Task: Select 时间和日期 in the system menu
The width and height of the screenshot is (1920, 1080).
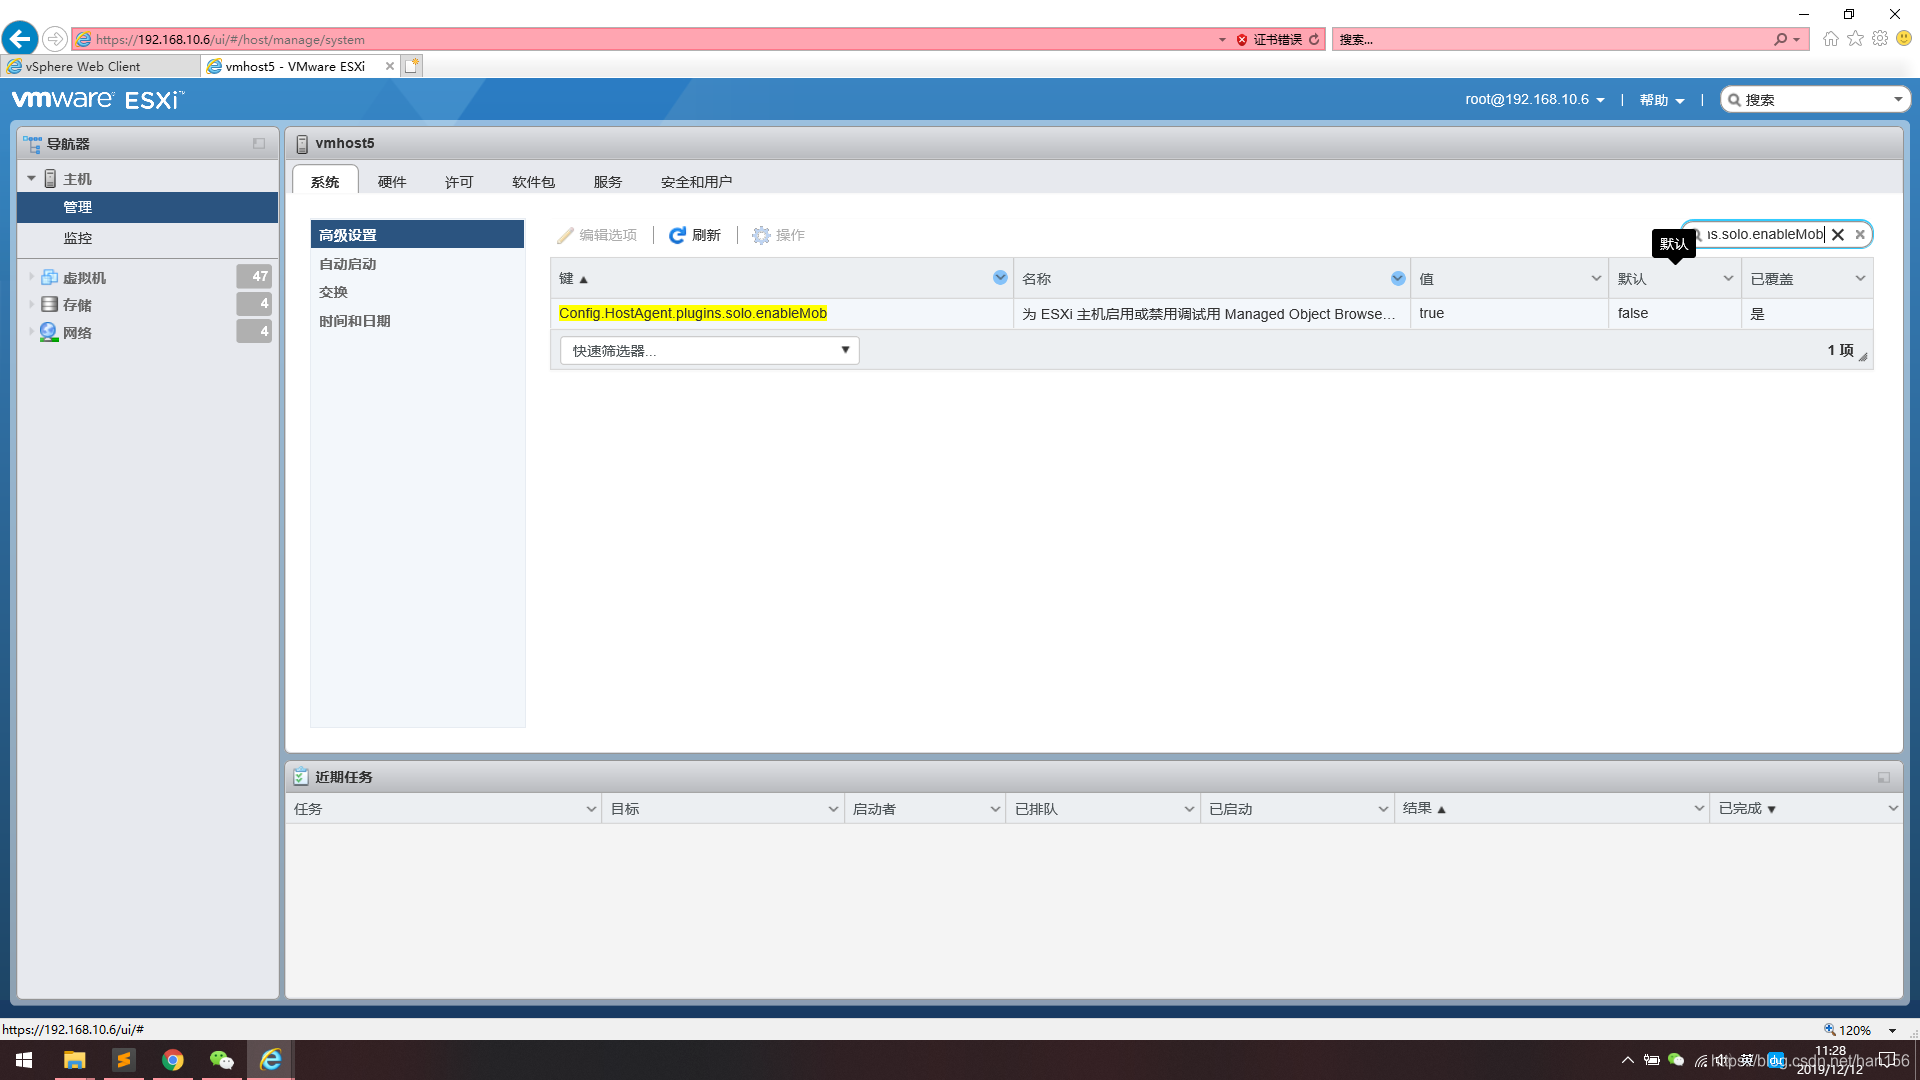Action: click(x=417, y=321)
